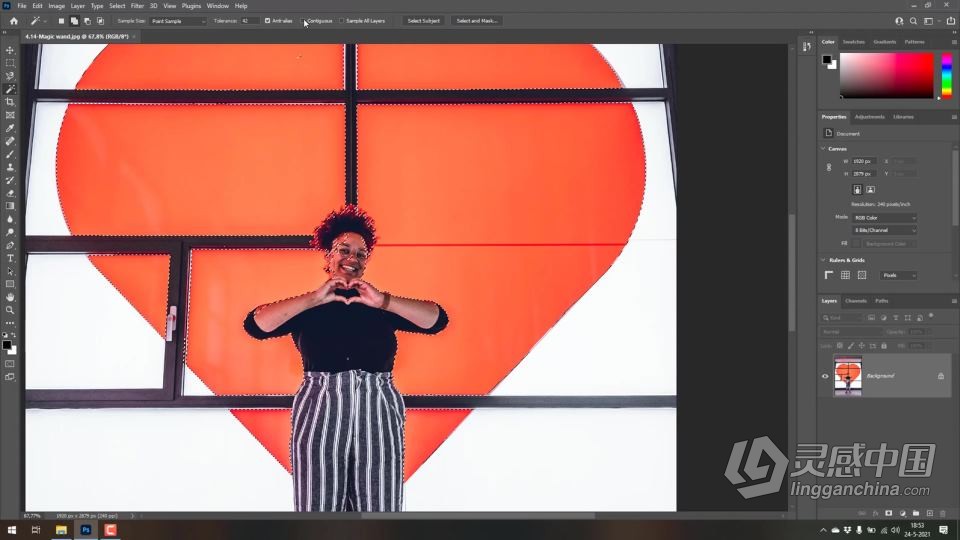The height and width of the screenshot is (540, 960).
Task: Click the foreground color swatch in toolbox
Action: [x=7, y=345]
